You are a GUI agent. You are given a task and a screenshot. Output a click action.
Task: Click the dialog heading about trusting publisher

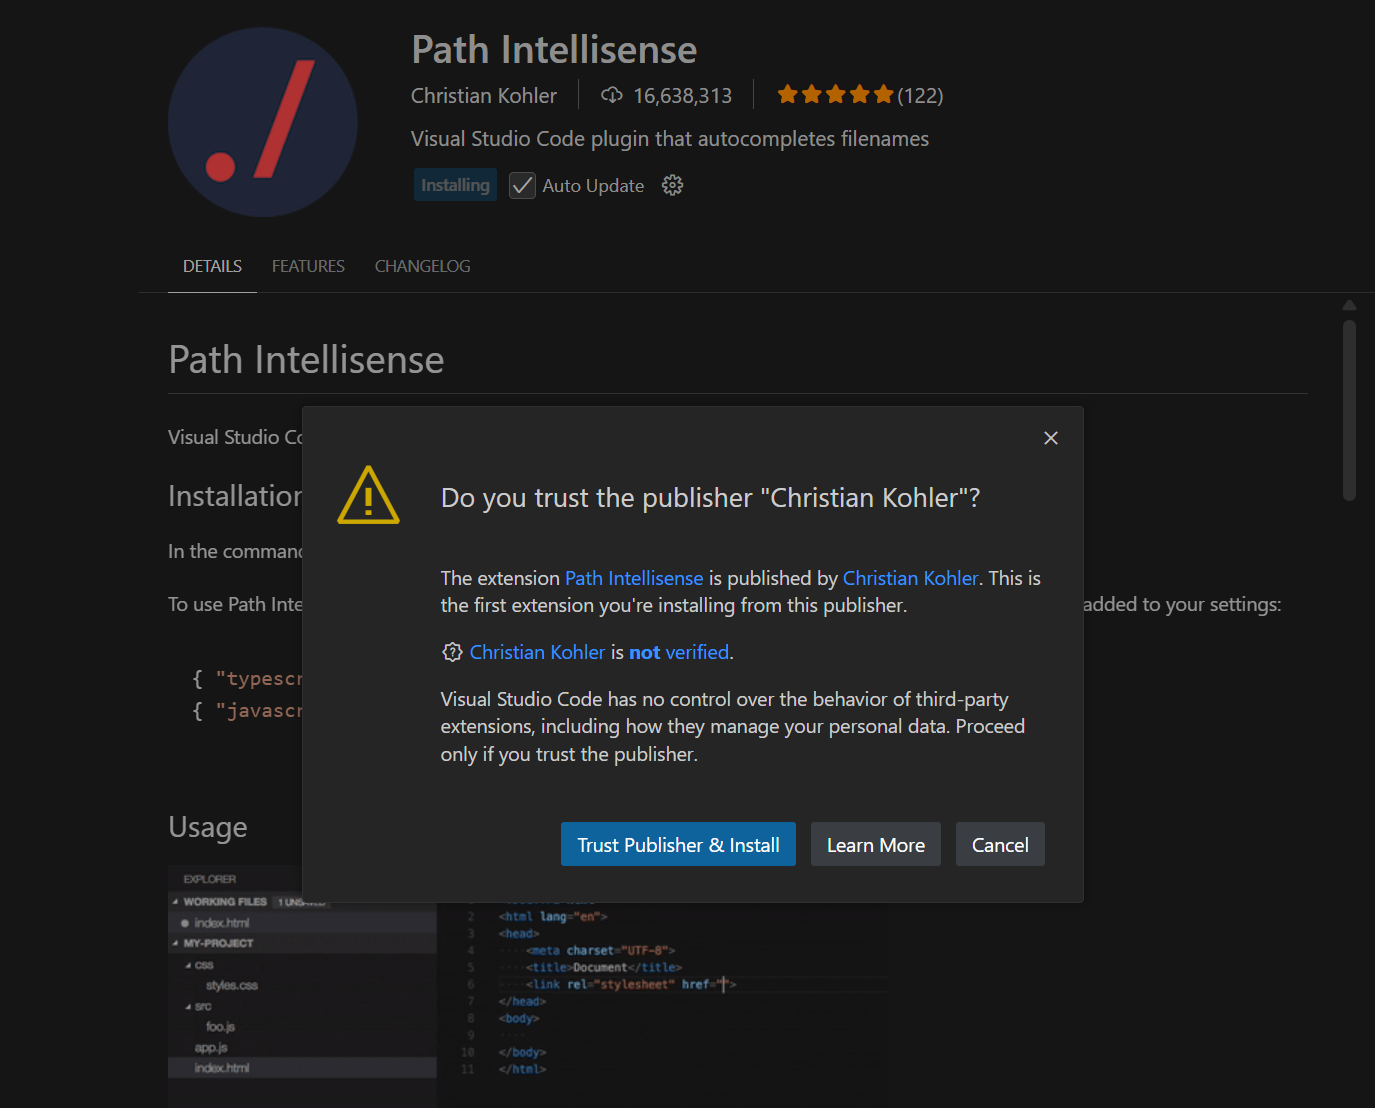pos(711,498)
